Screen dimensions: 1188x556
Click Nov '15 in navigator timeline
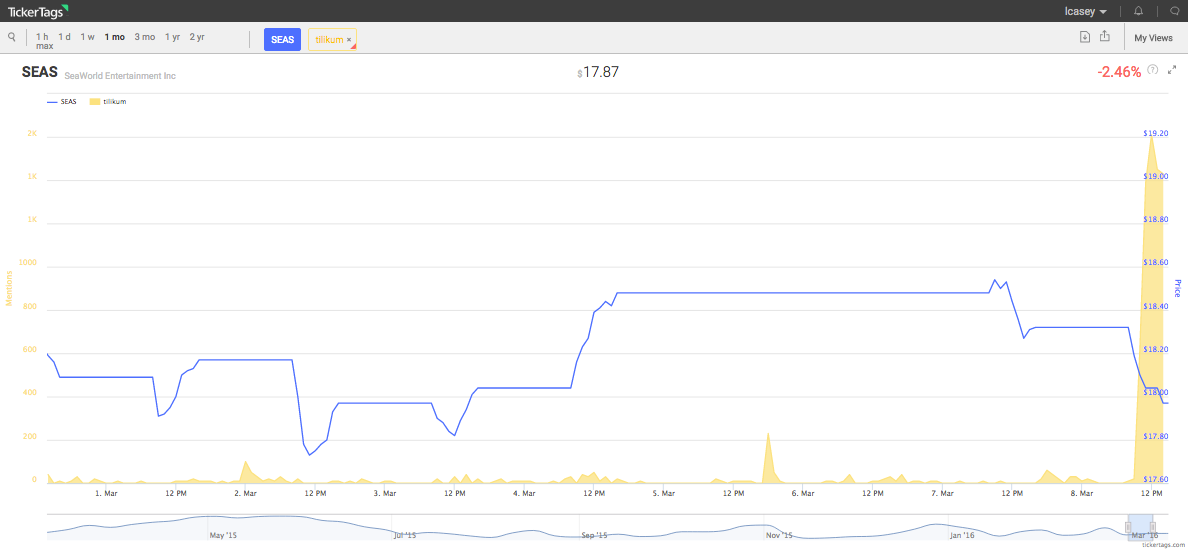pyautogui.click(x=779, y=536)
